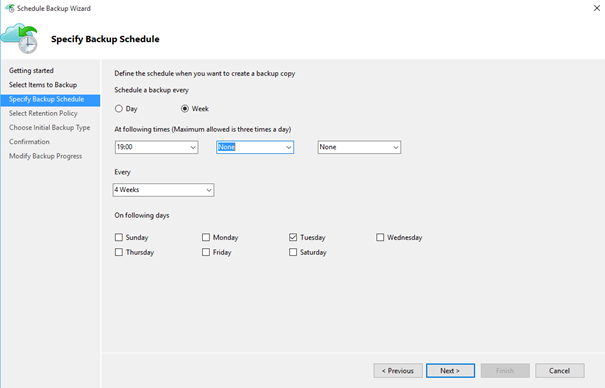
Task: Open Select Items to Backup step
Action: click(43, 85)
